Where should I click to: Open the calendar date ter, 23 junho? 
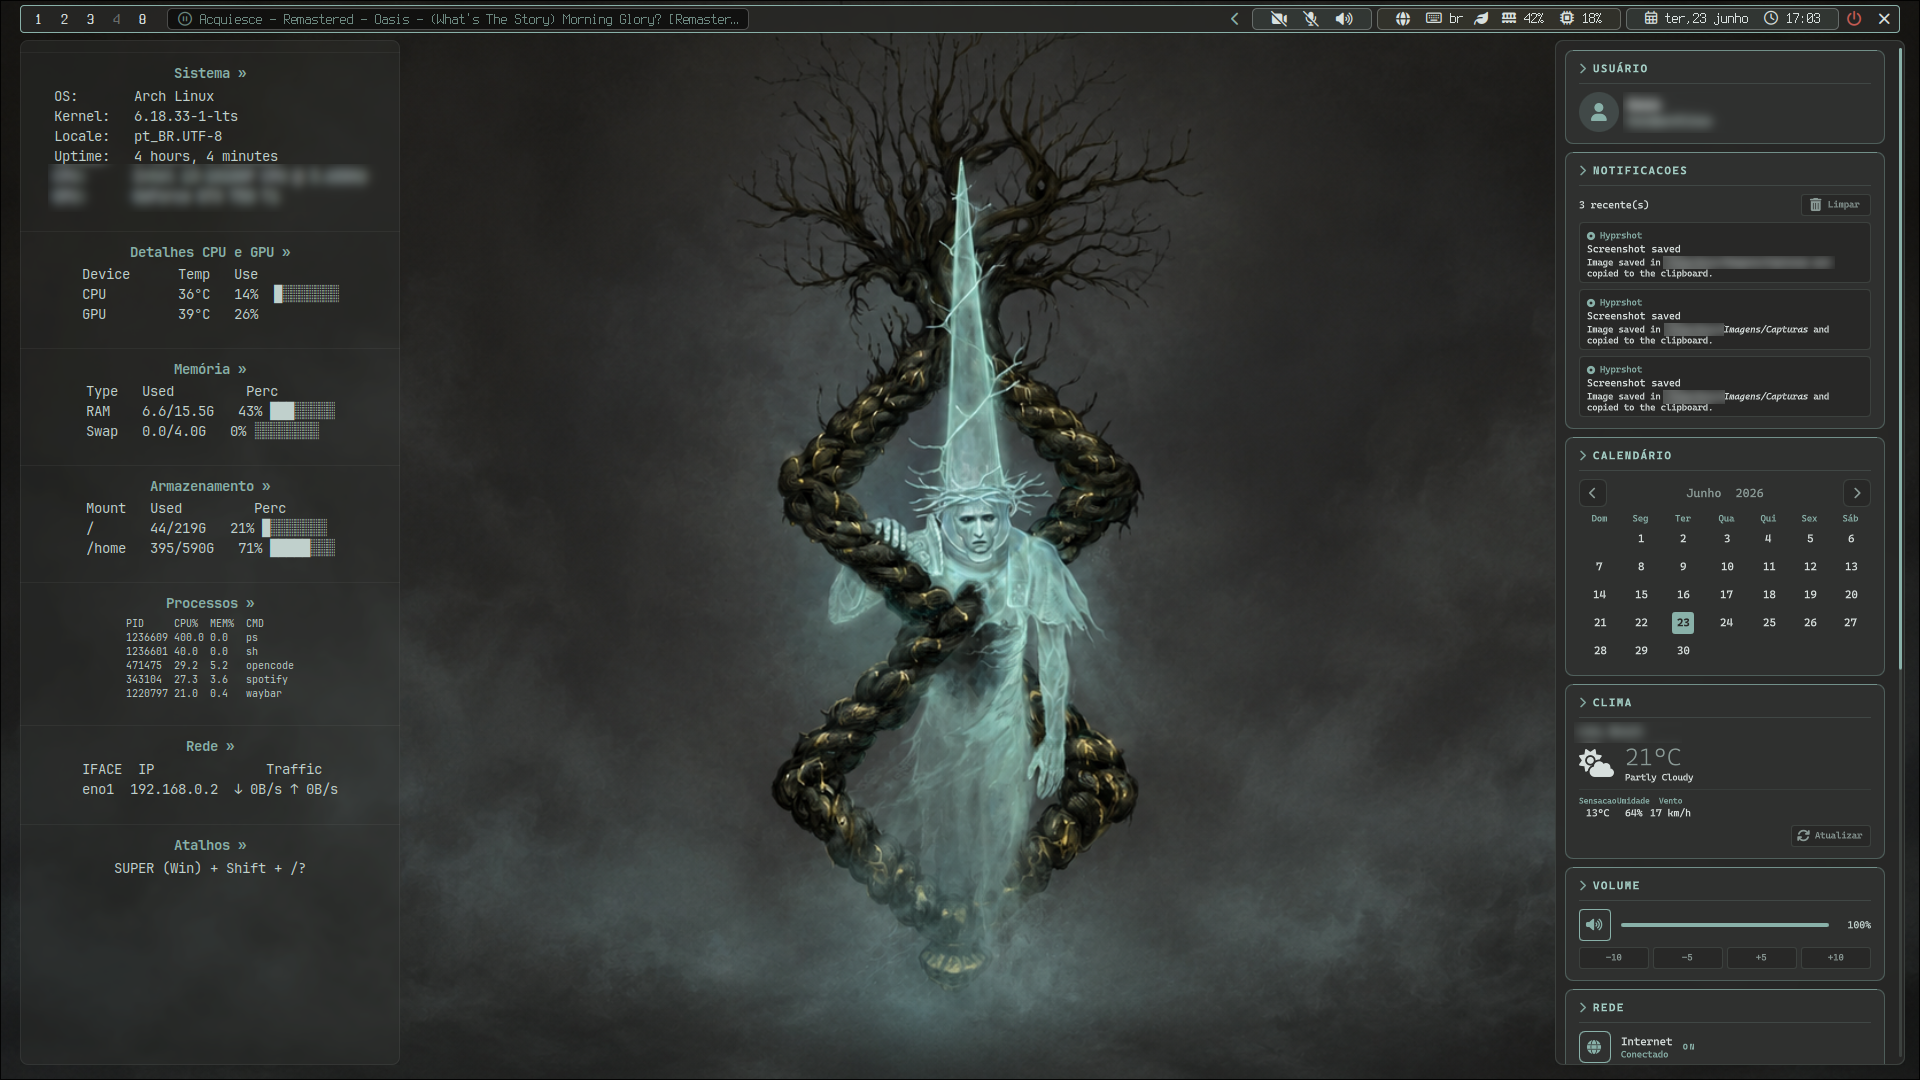tap(1697, 19)
